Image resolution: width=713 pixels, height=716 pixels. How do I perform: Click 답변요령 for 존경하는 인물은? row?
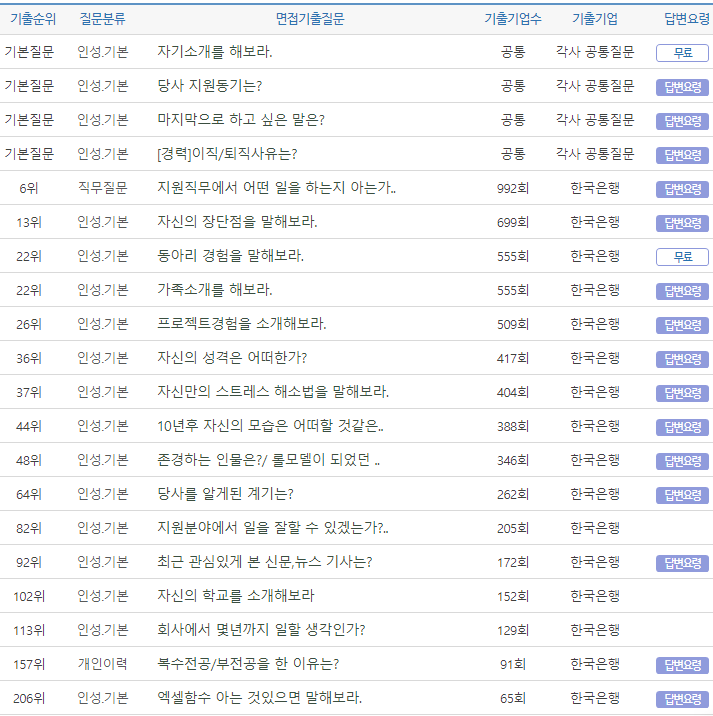682,461
